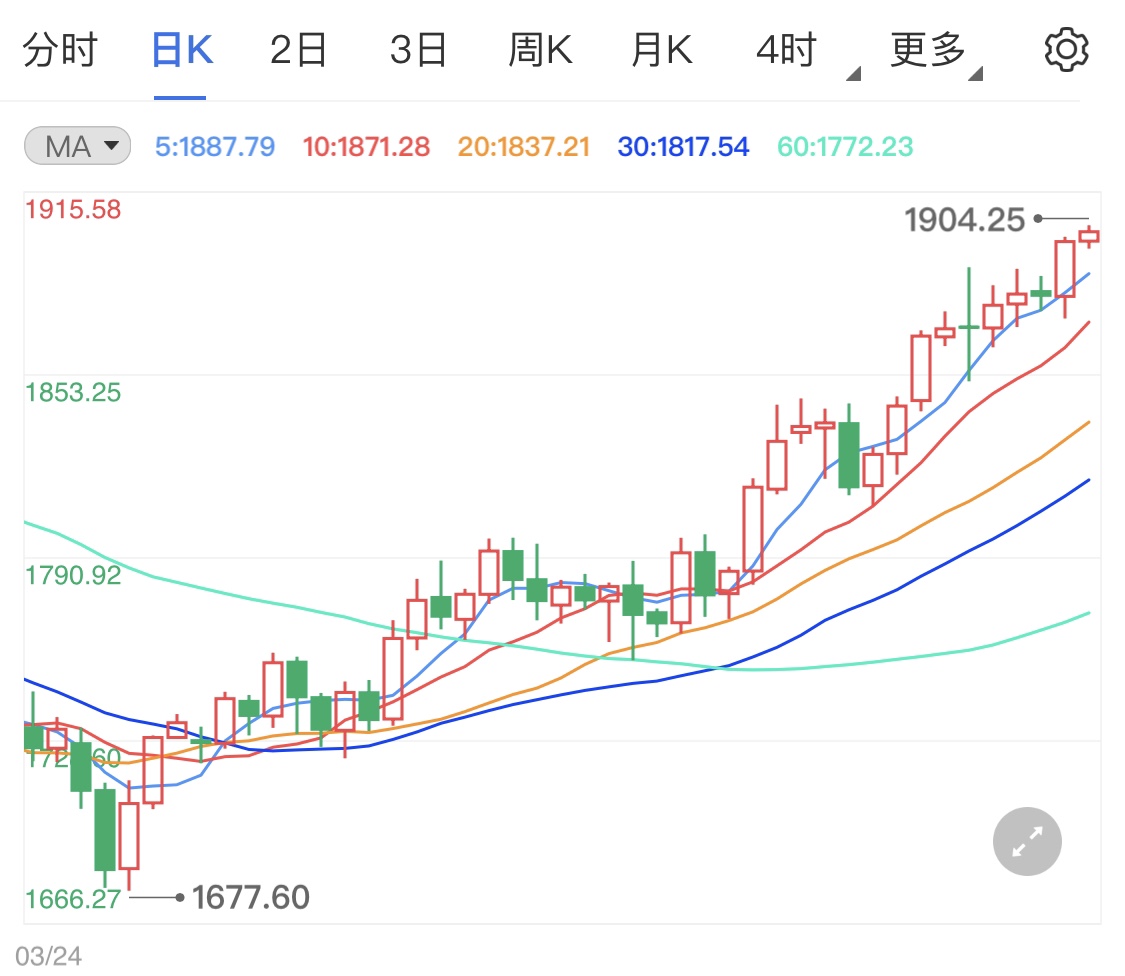
Task: Click the axis label 1915.58
Action: pyautogui.click(x=73, y=210)
